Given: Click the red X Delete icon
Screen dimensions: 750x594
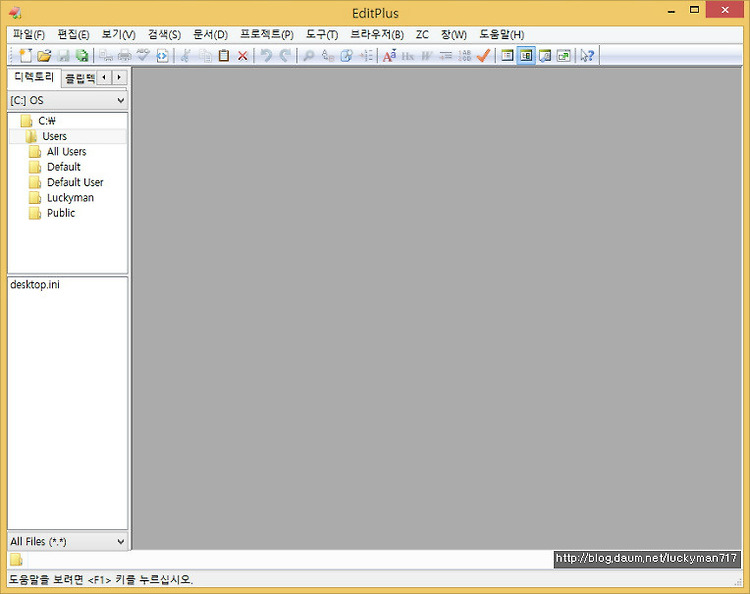Looking at the screenshot, I should point(243,55).
